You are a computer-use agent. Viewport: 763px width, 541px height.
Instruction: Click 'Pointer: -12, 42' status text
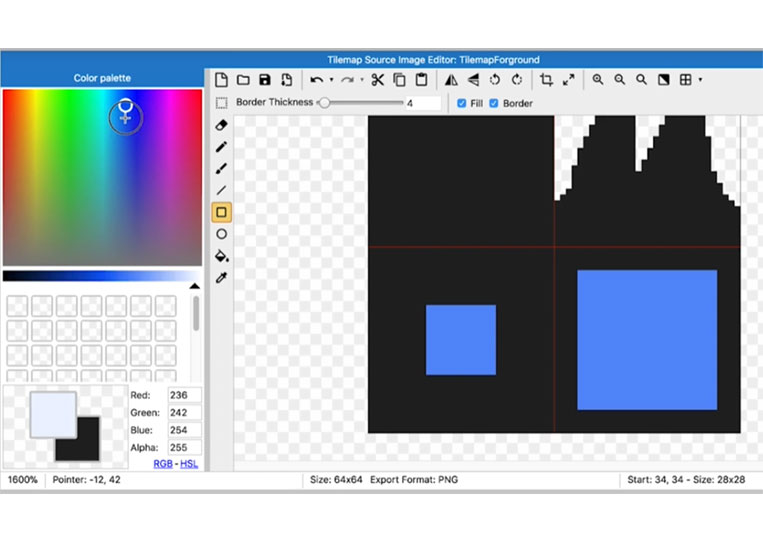point(87,480)
